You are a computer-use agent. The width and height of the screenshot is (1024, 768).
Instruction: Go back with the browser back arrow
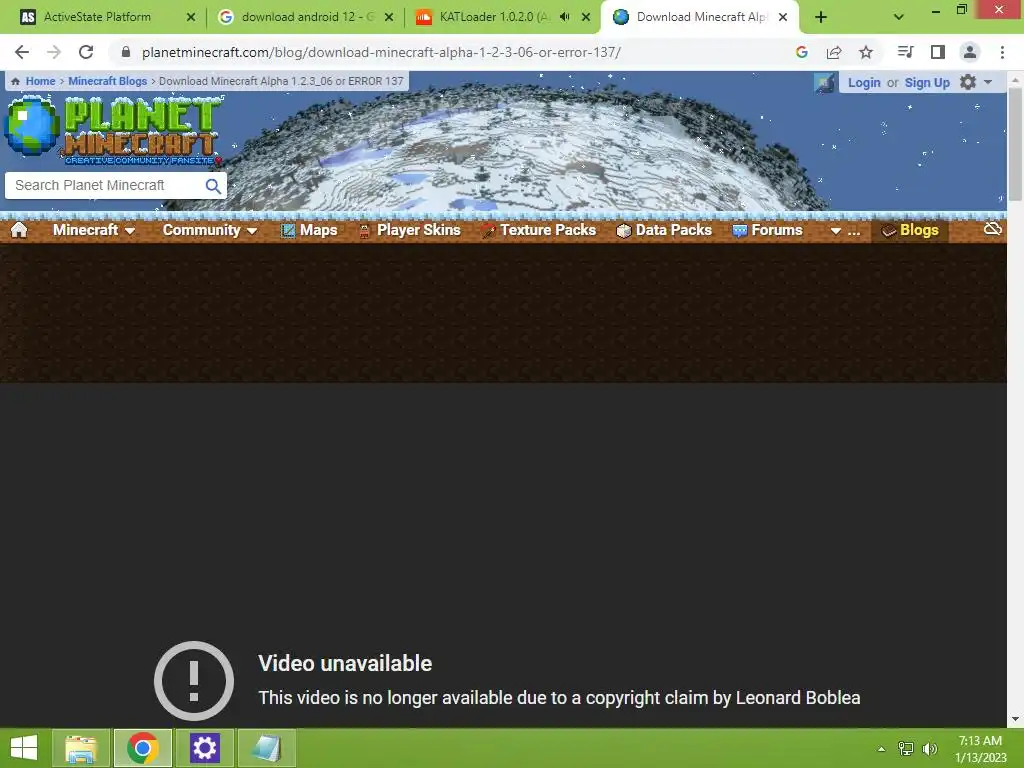(22, 52)
